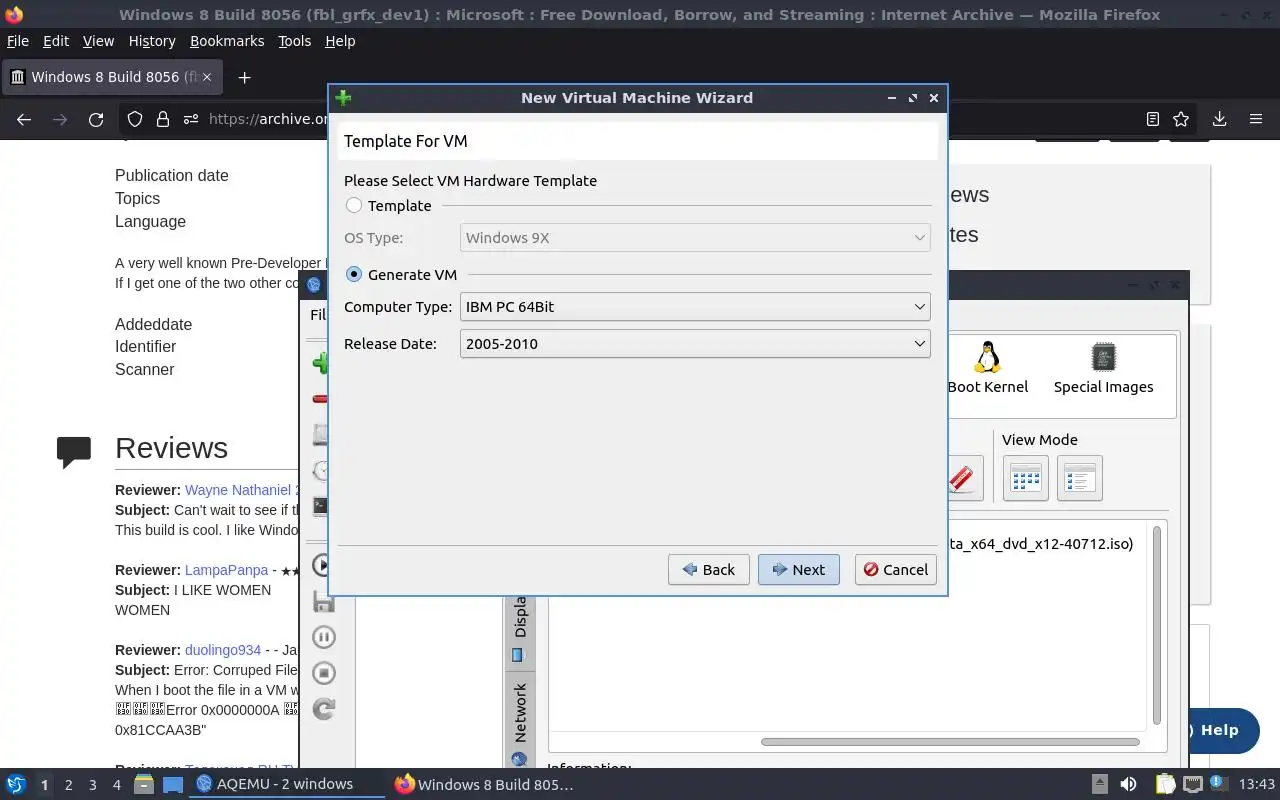
Task: Click Next in the VM wizard
Action: click(x=798, y=569)
